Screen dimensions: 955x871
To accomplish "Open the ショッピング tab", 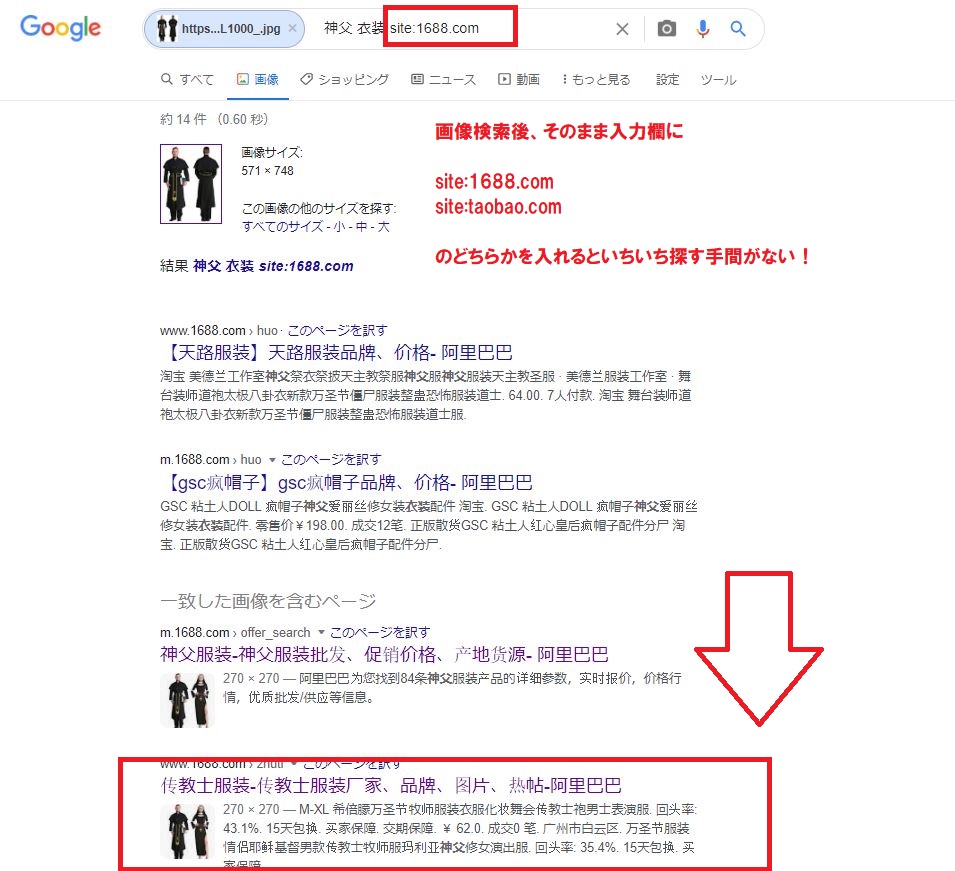I will [x=345, y=80].
